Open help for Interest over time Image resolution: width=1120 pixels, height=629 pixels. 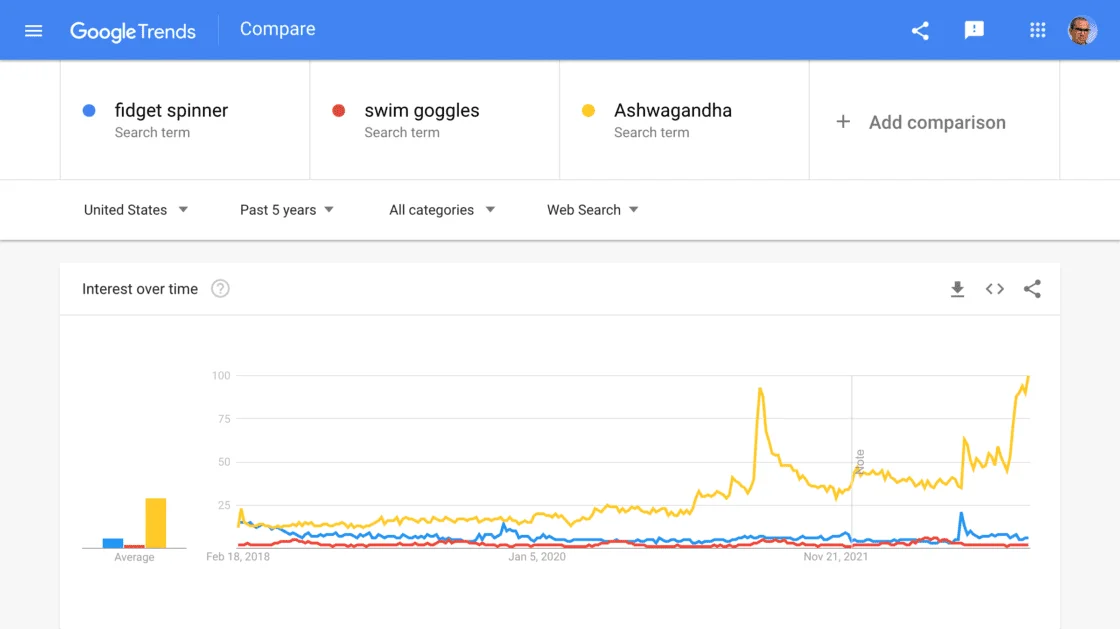point(221,289)
